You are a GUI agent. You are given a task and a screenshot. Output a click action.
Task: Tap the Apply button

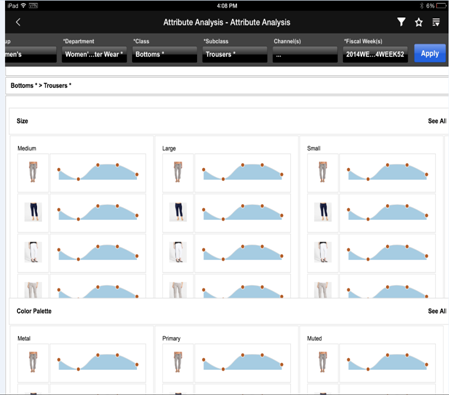430,53
